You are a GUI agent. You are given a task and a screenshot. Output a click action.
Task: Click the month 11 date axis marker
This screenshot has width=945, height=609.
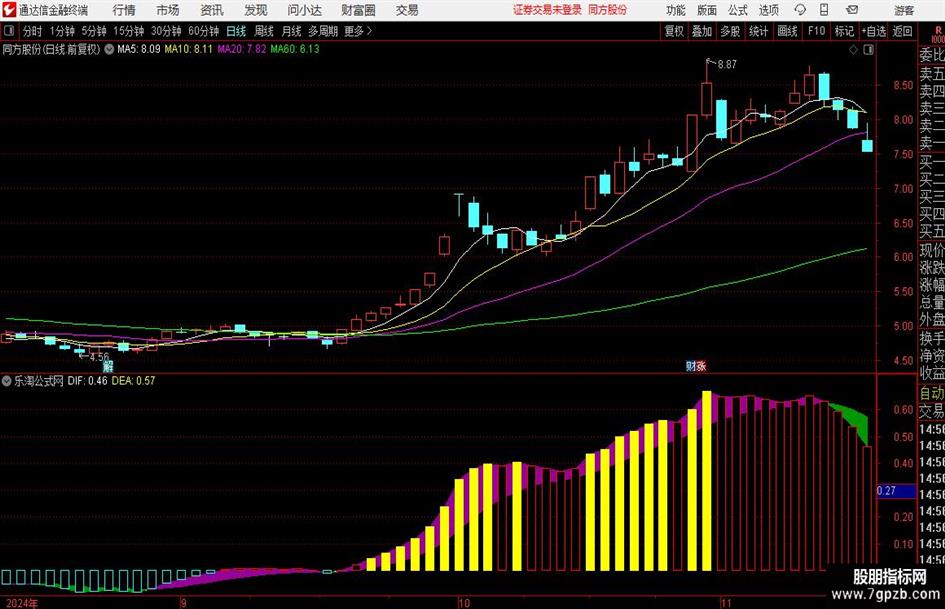click(725, 603)
